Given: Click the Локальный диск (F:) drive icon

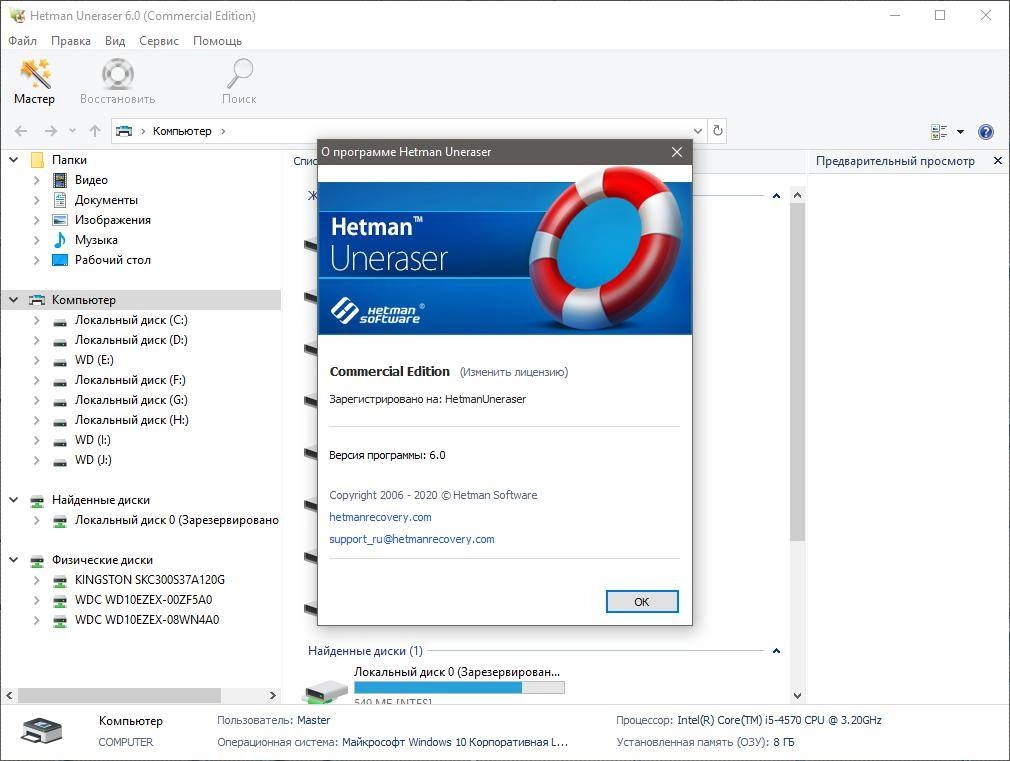Looking at the screenshot, I should pyautogui.click(x=60, y=381).
